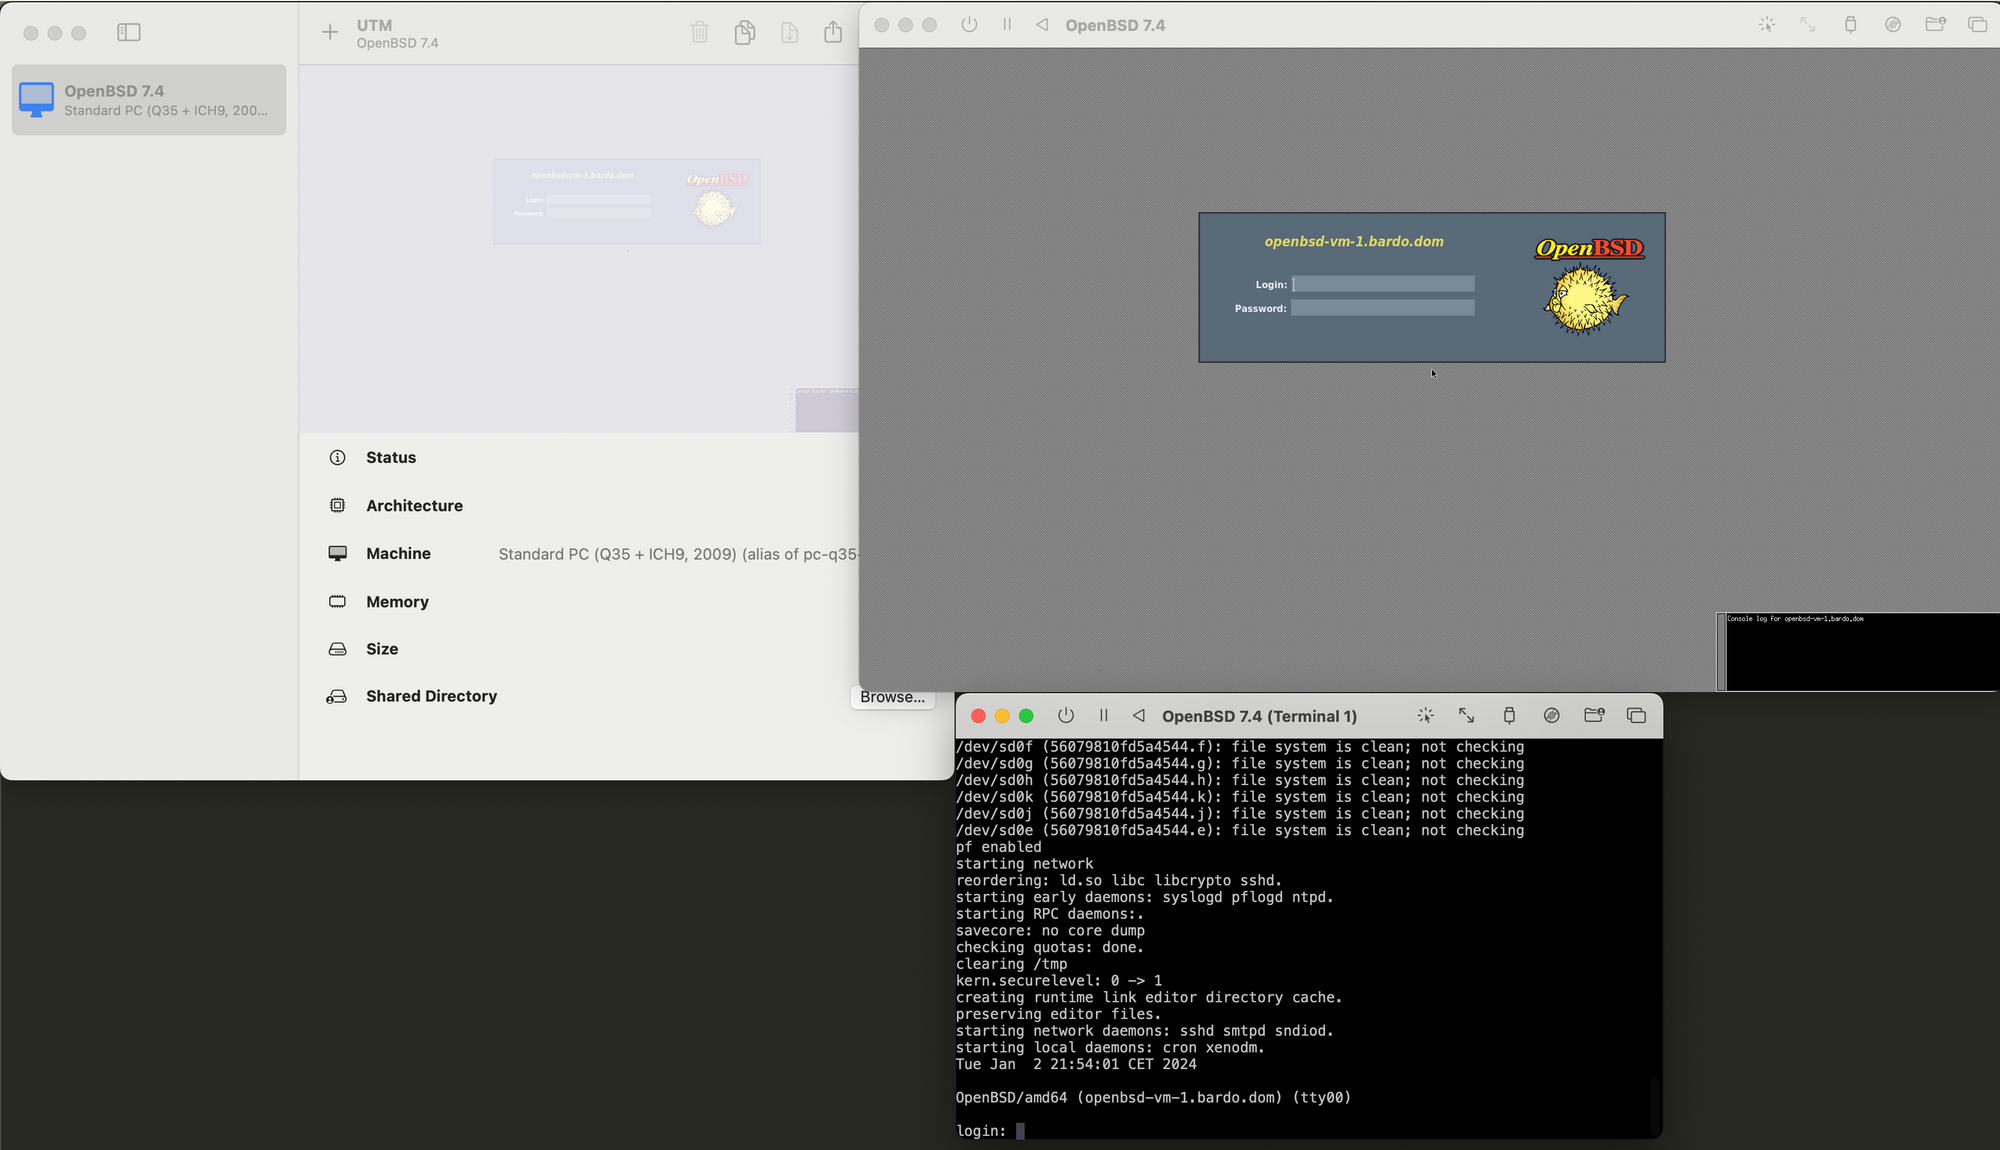Click 'Memory' label in VM details
This screenshot has height=1150, width=2000.
pos(397,602)
